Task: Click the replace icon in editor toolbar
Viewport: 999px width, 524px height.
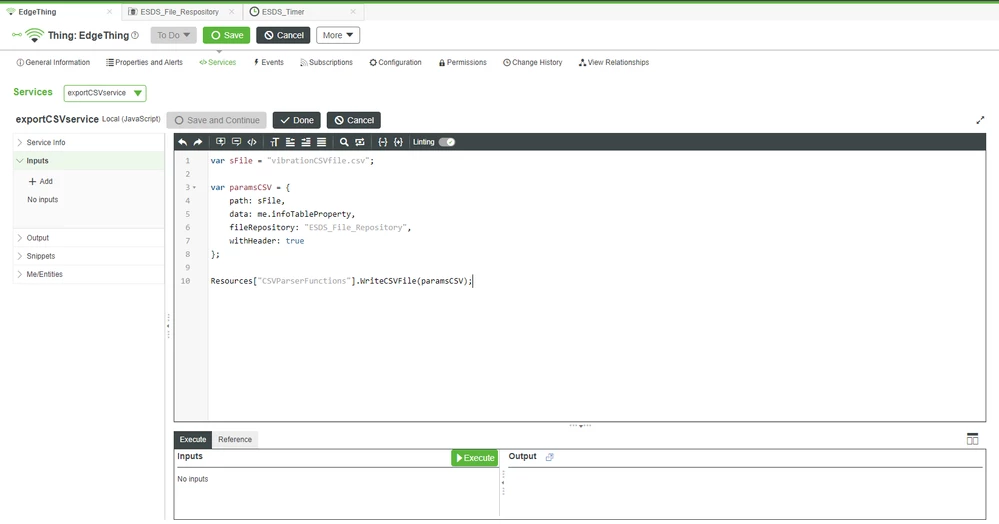Action: (360, 142)
